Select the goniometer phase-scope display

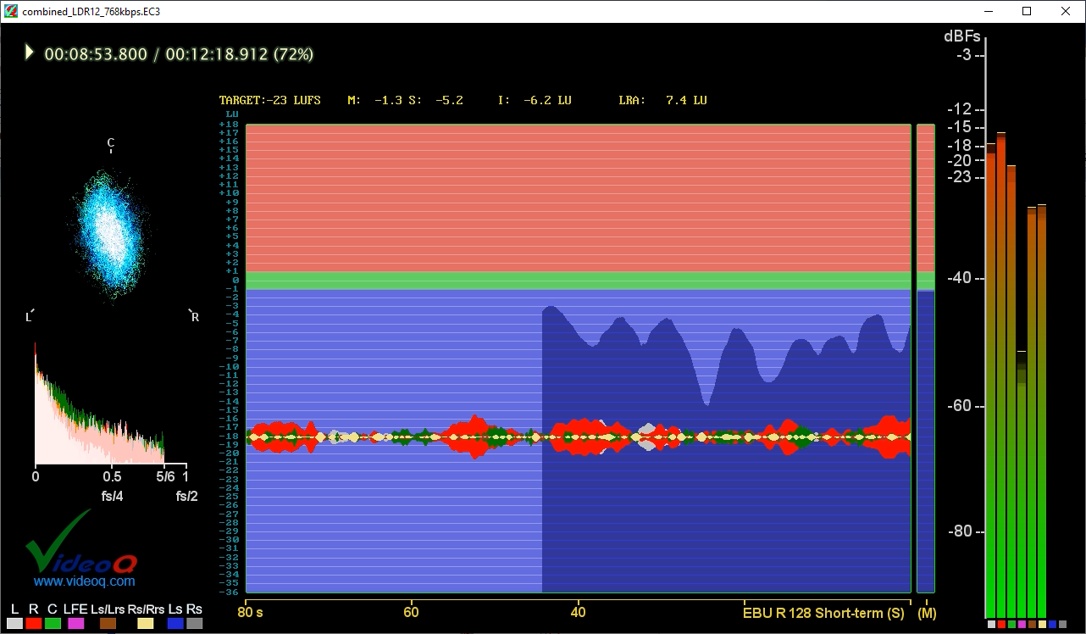tap(110, 230)
